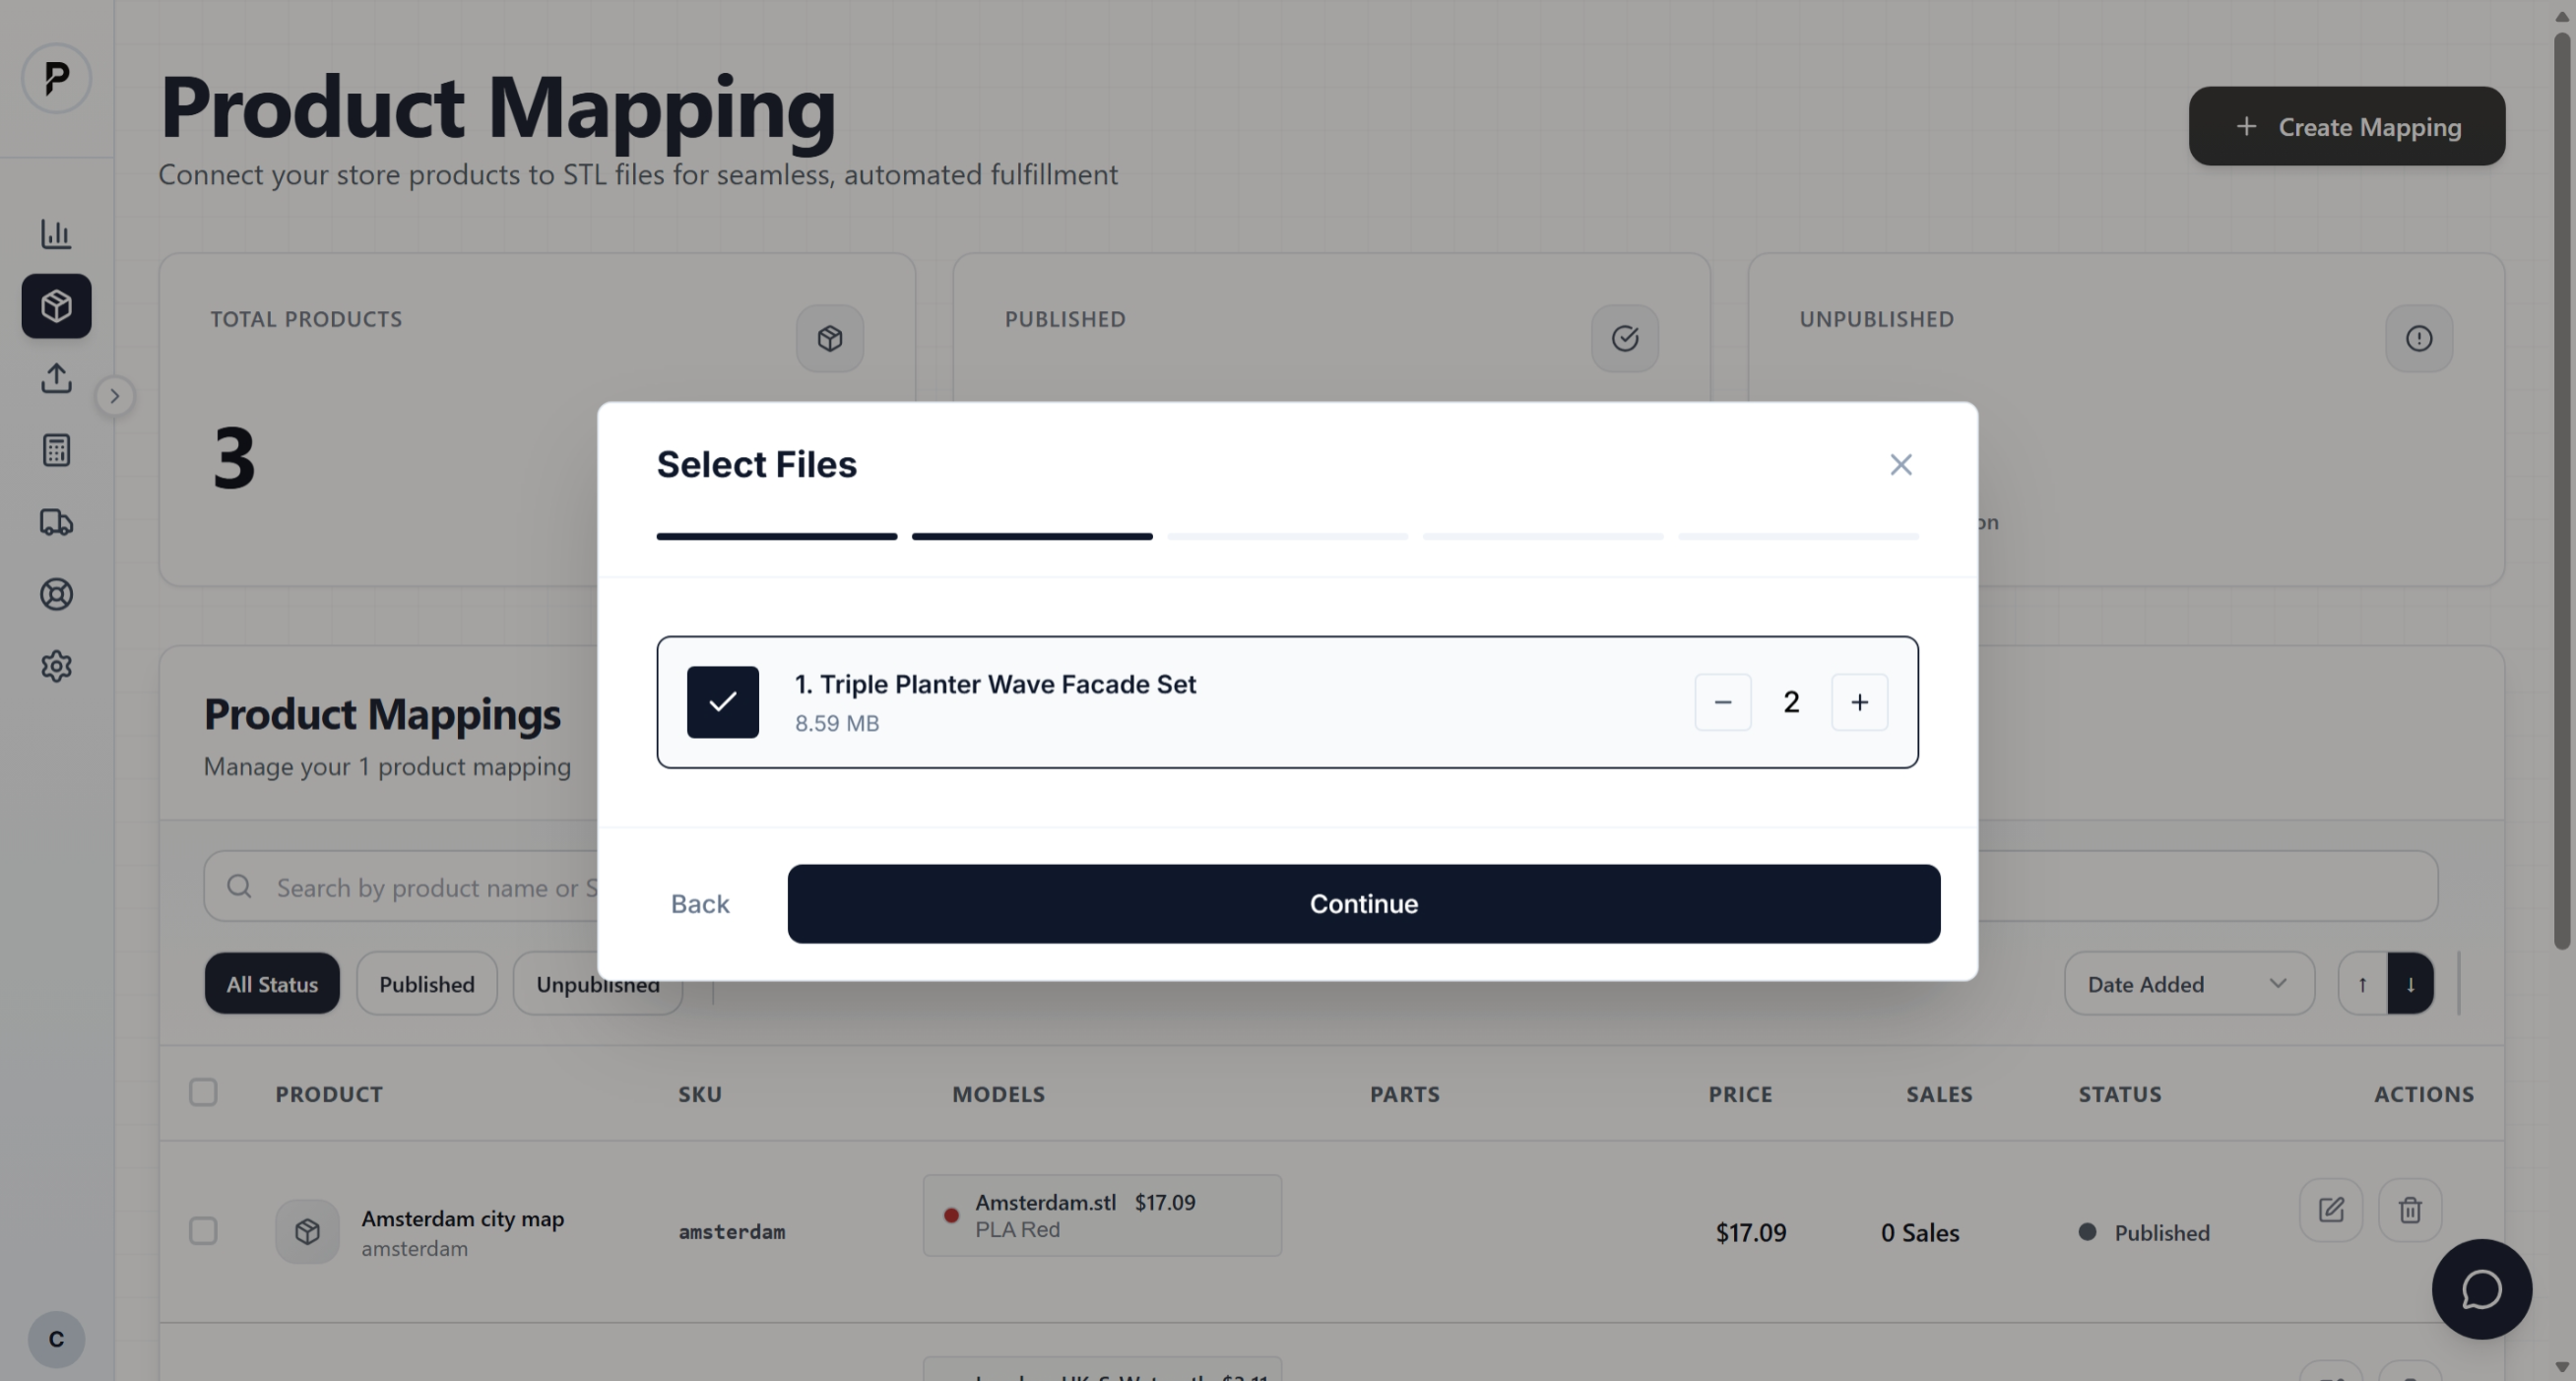Click the 8.59 MB file size text
2576x1381 pixels.
pyautogui.click(x=837, y=723)
